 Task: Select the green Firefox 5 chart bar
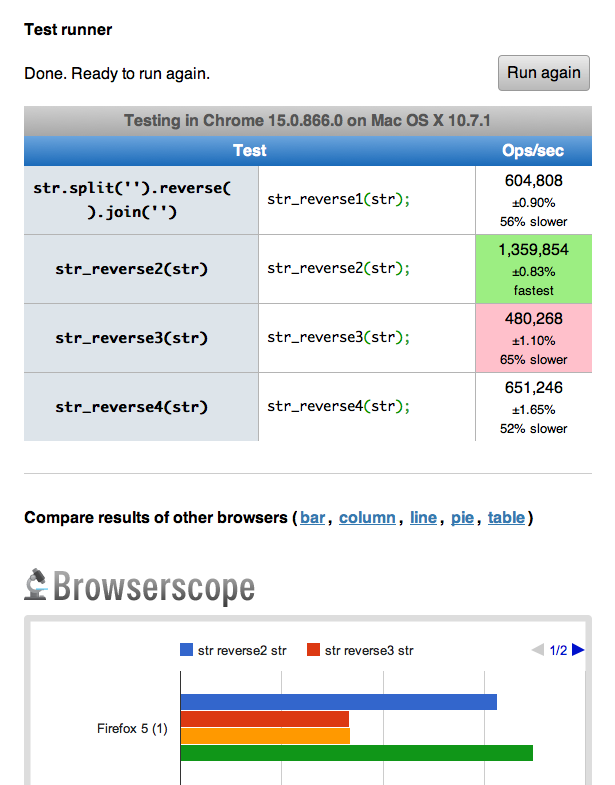pyautogui.click(x=357, y=753)
